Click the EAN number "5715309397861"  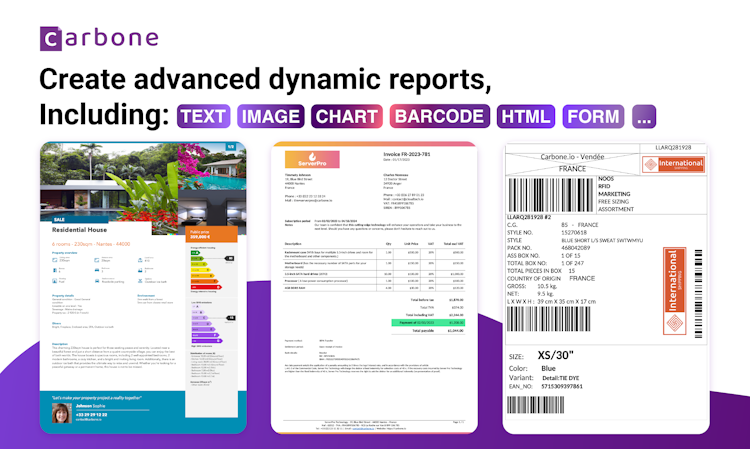(x=562, y=386)
